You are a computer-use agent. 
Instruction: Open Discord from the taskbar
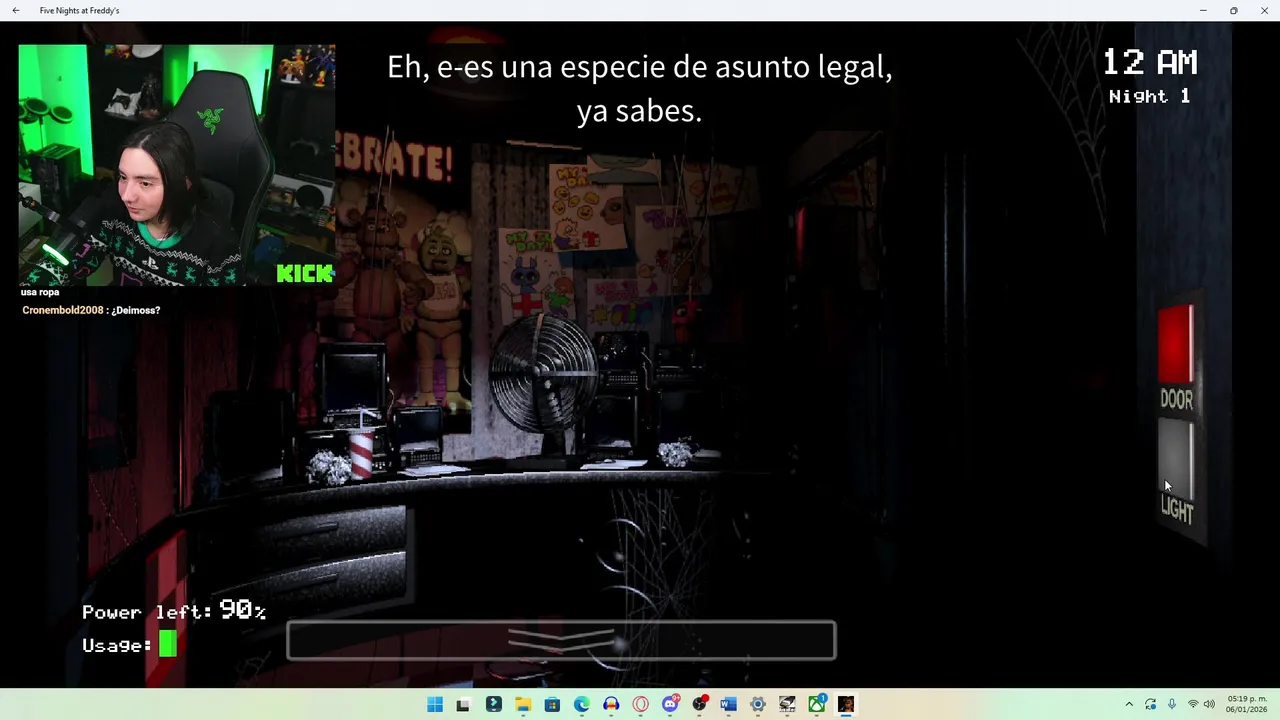coord(670,704)
